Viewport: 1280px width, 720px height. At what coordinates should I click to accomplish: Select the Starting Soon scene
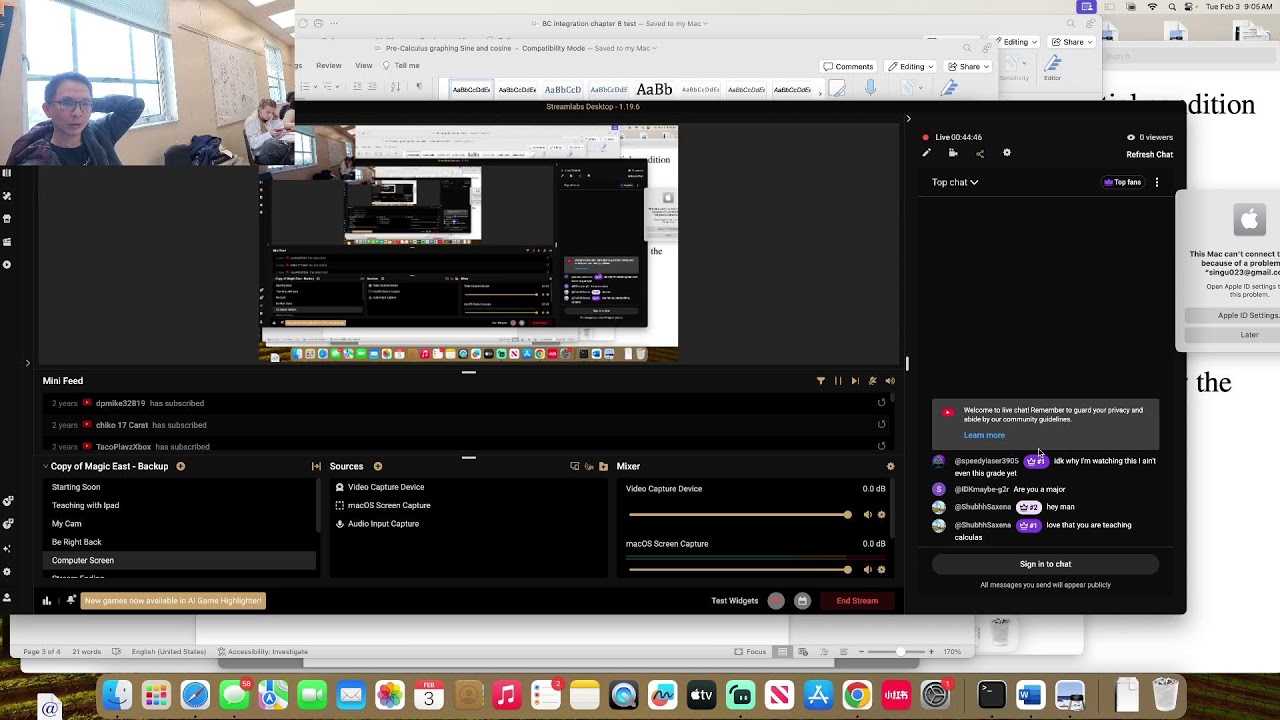coord(180,487)
